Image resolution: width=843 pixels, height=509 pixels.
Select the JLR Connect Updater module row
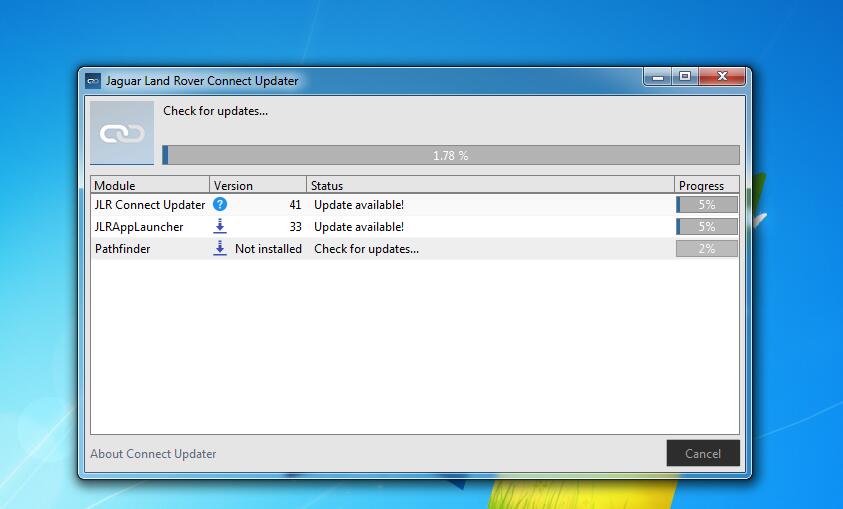click(x=415, y=204)
